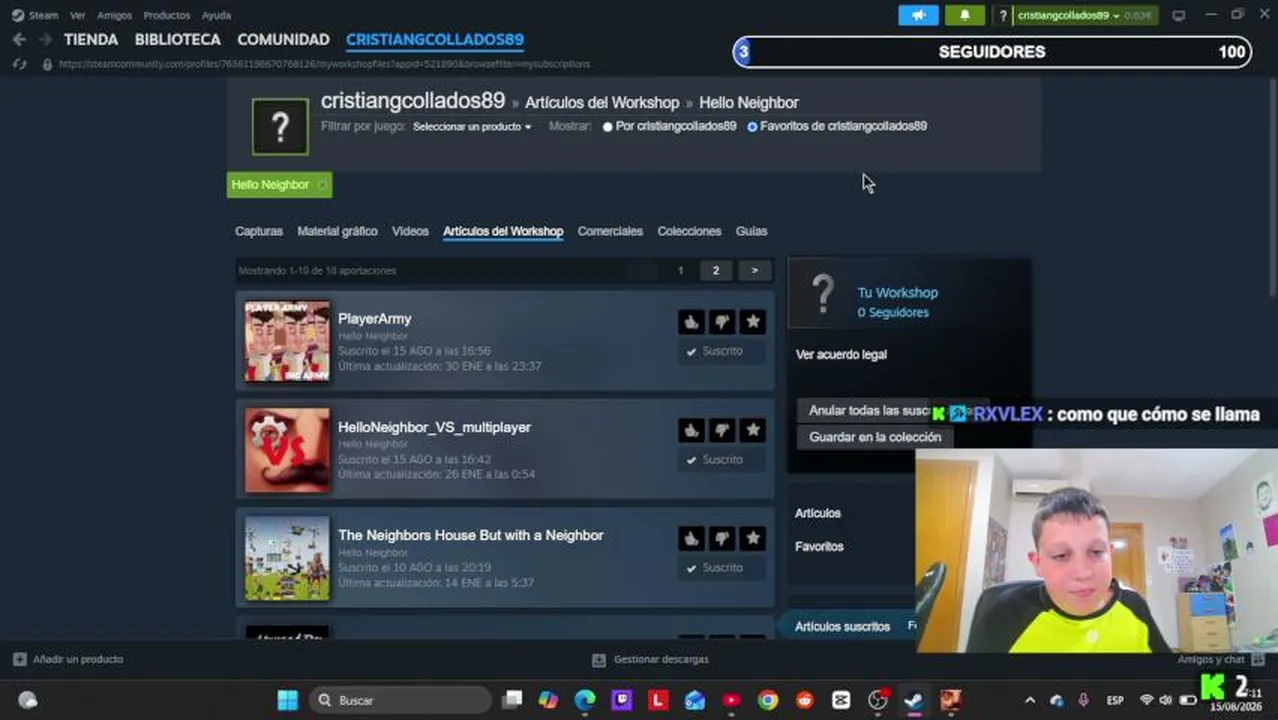1278x720 pixels.
Task: Star The Neighbors House But with a Neighbor
Action: (x=753, y=538)
